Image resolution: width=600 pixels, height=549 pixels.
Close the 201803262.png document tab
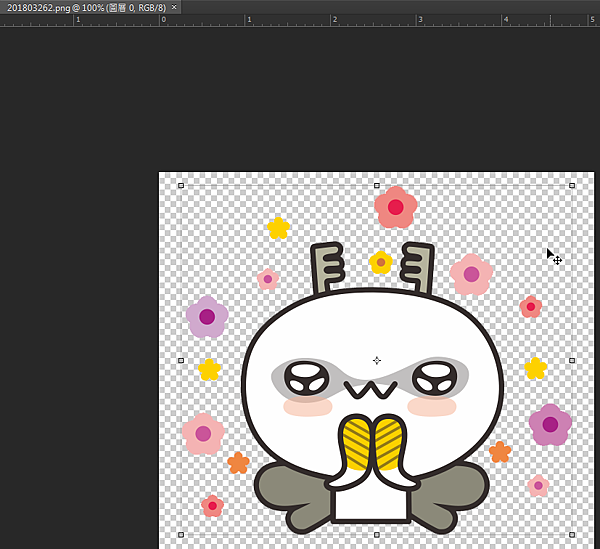pyautogui.click(x=175, y=7)
